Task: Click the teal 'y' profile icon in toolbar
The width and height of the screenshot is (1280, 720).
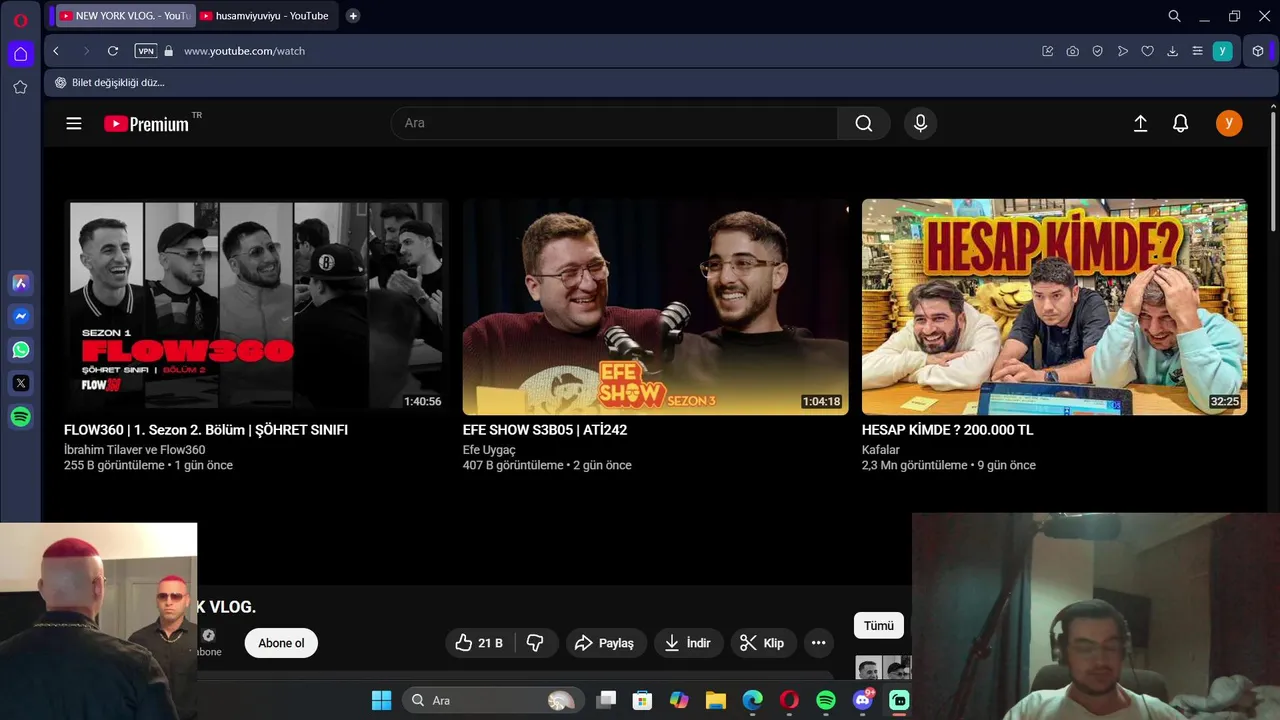Action: 1222,51
